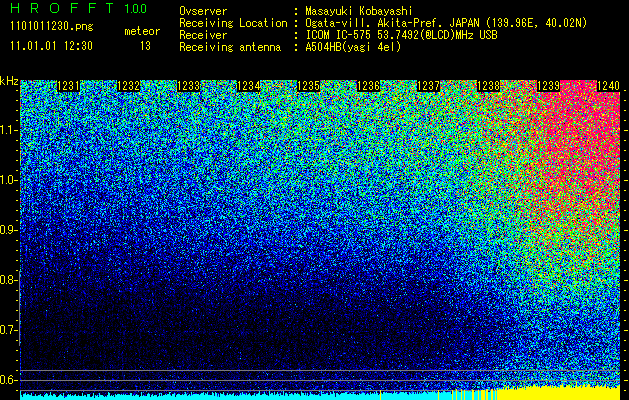Click the 1239 time marker label

548,86
